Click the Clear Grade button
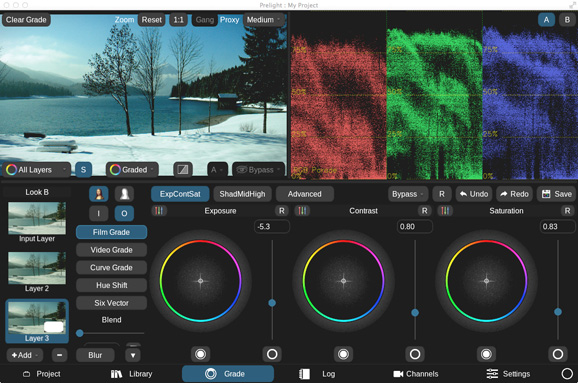This screenshot has width=578, height=383. pos(26,20)
